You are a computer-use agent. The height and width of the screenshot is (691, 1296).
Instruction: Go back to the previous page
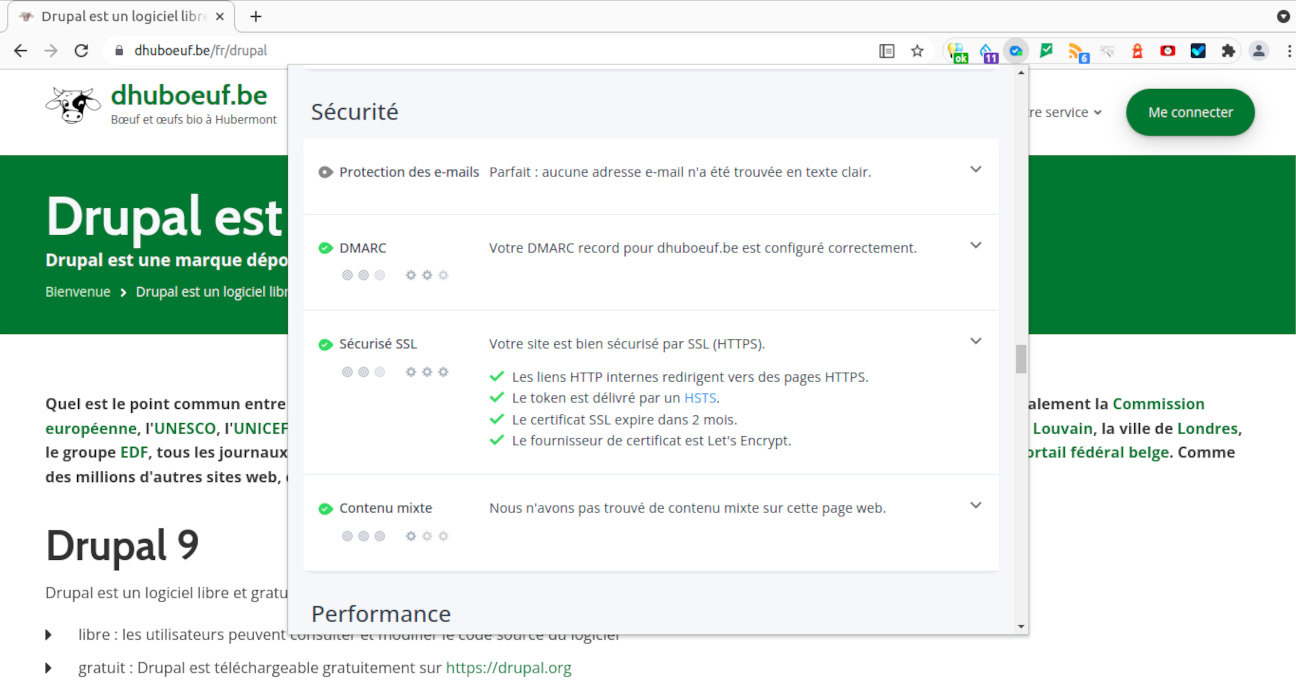coord(20,51)
